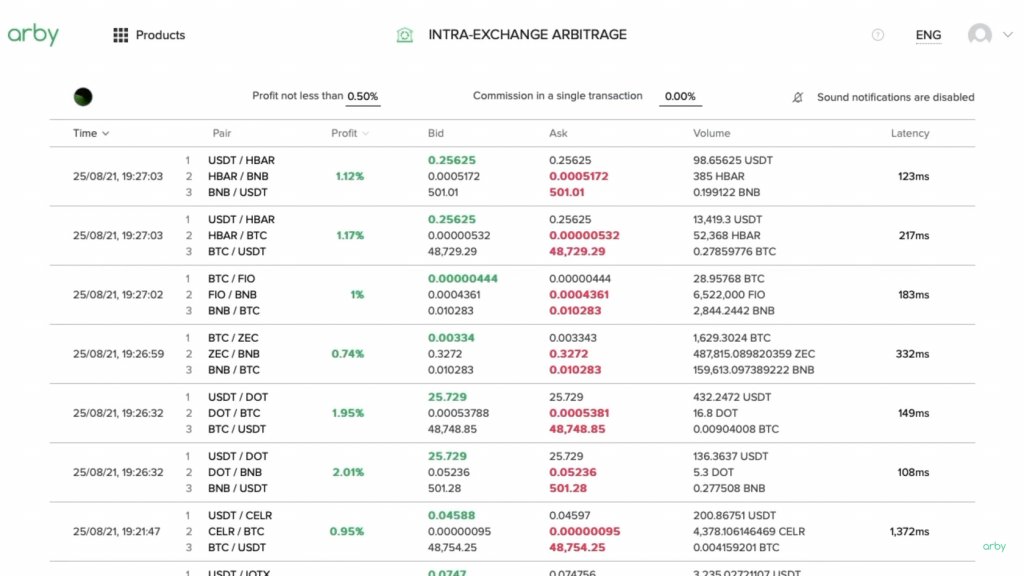The image size is (1024, 576).
Task: Sort by Time column dropdown
Action: click(91, 133)
